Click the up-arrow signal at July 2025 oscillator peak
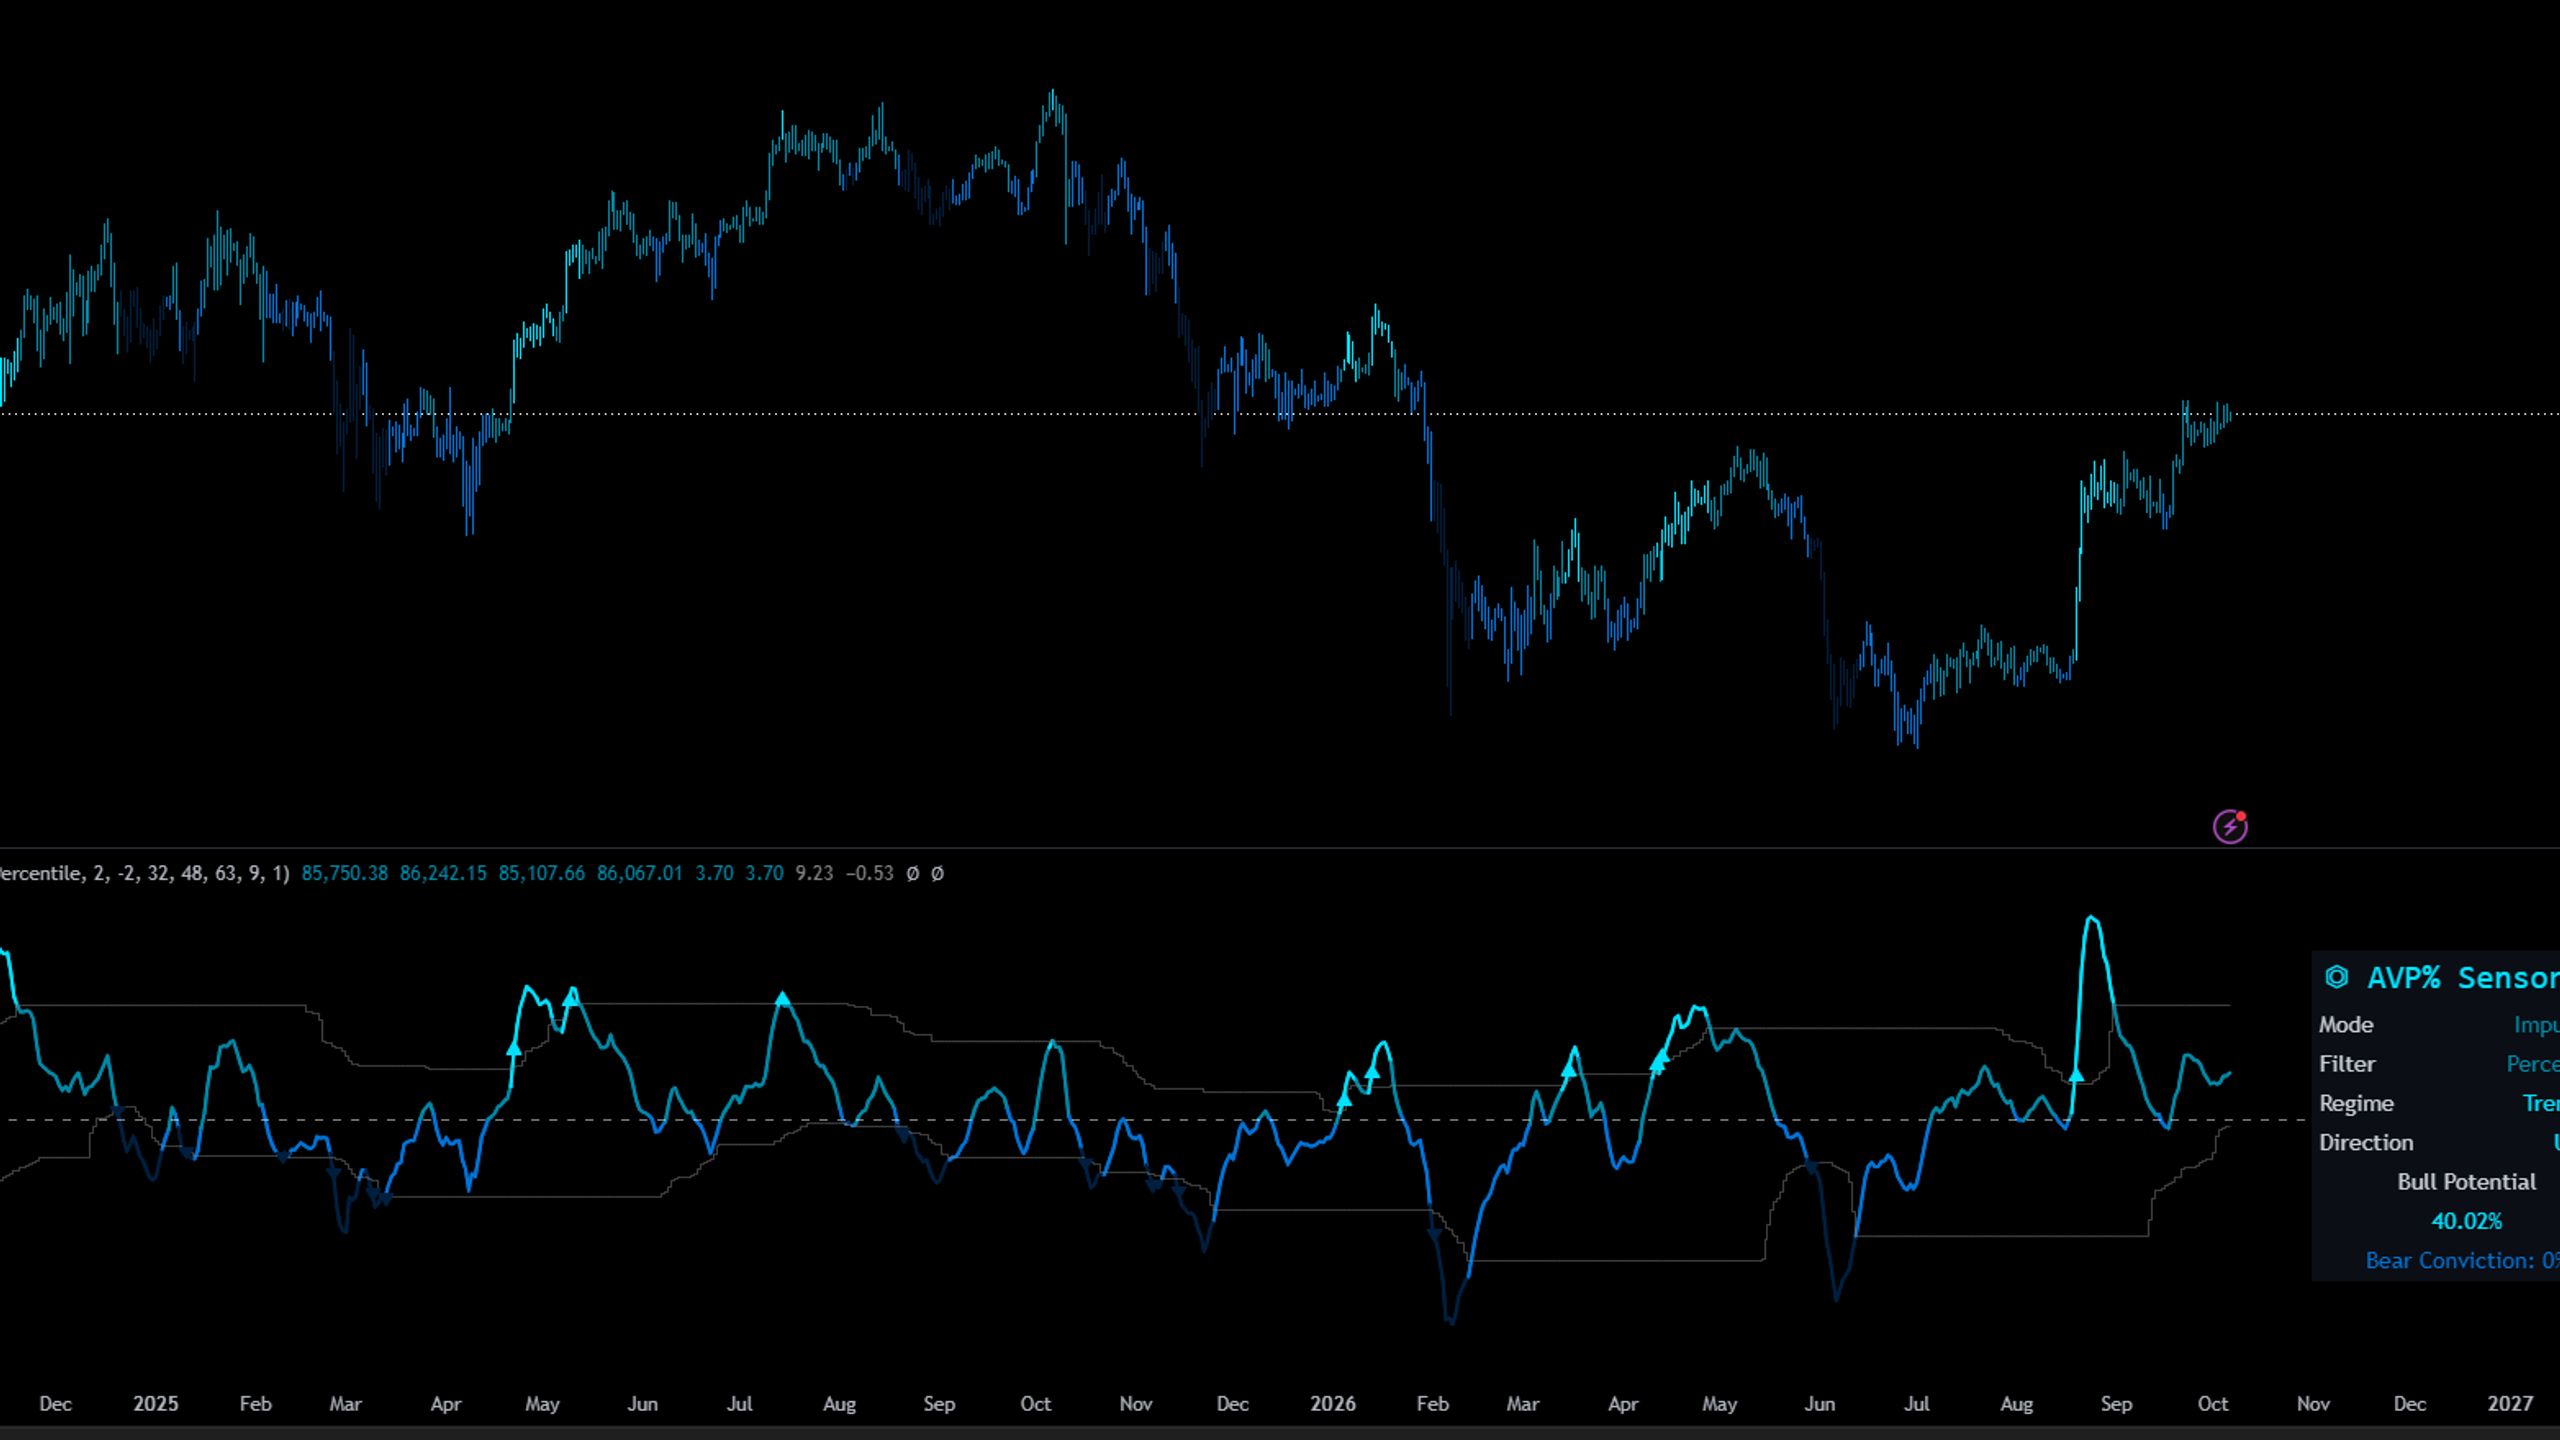Image resolution: width=2560 pixels, height=1440 pixels. tap(783, 998)
